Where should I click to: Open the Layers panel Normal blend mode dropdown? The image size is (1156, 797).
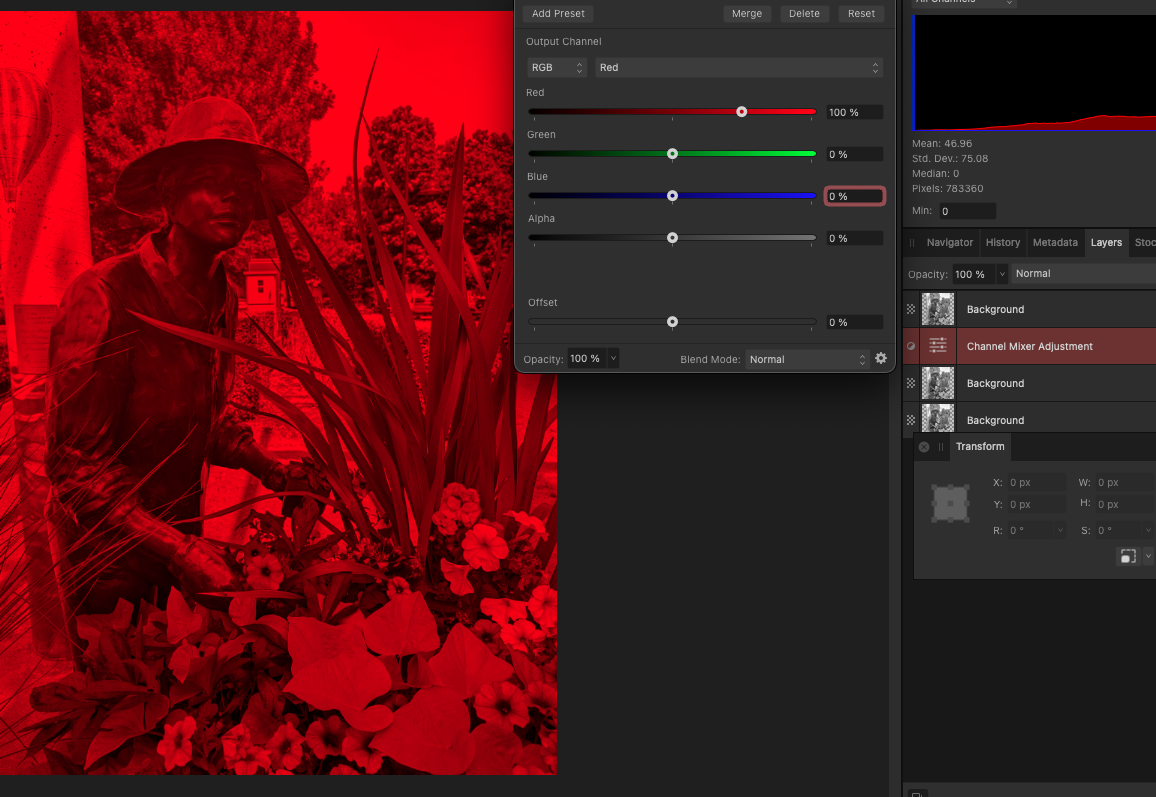tap(1084, 274)
